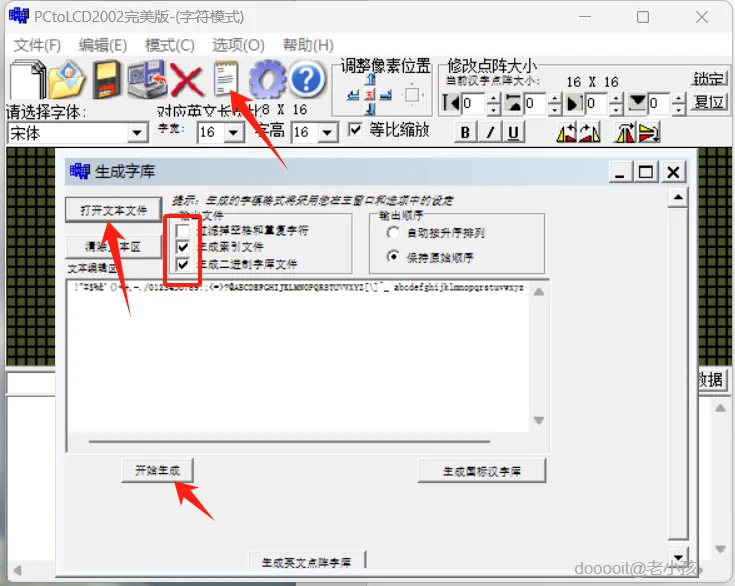Click inside the 文本编辑区 text area

pos(299,356)
